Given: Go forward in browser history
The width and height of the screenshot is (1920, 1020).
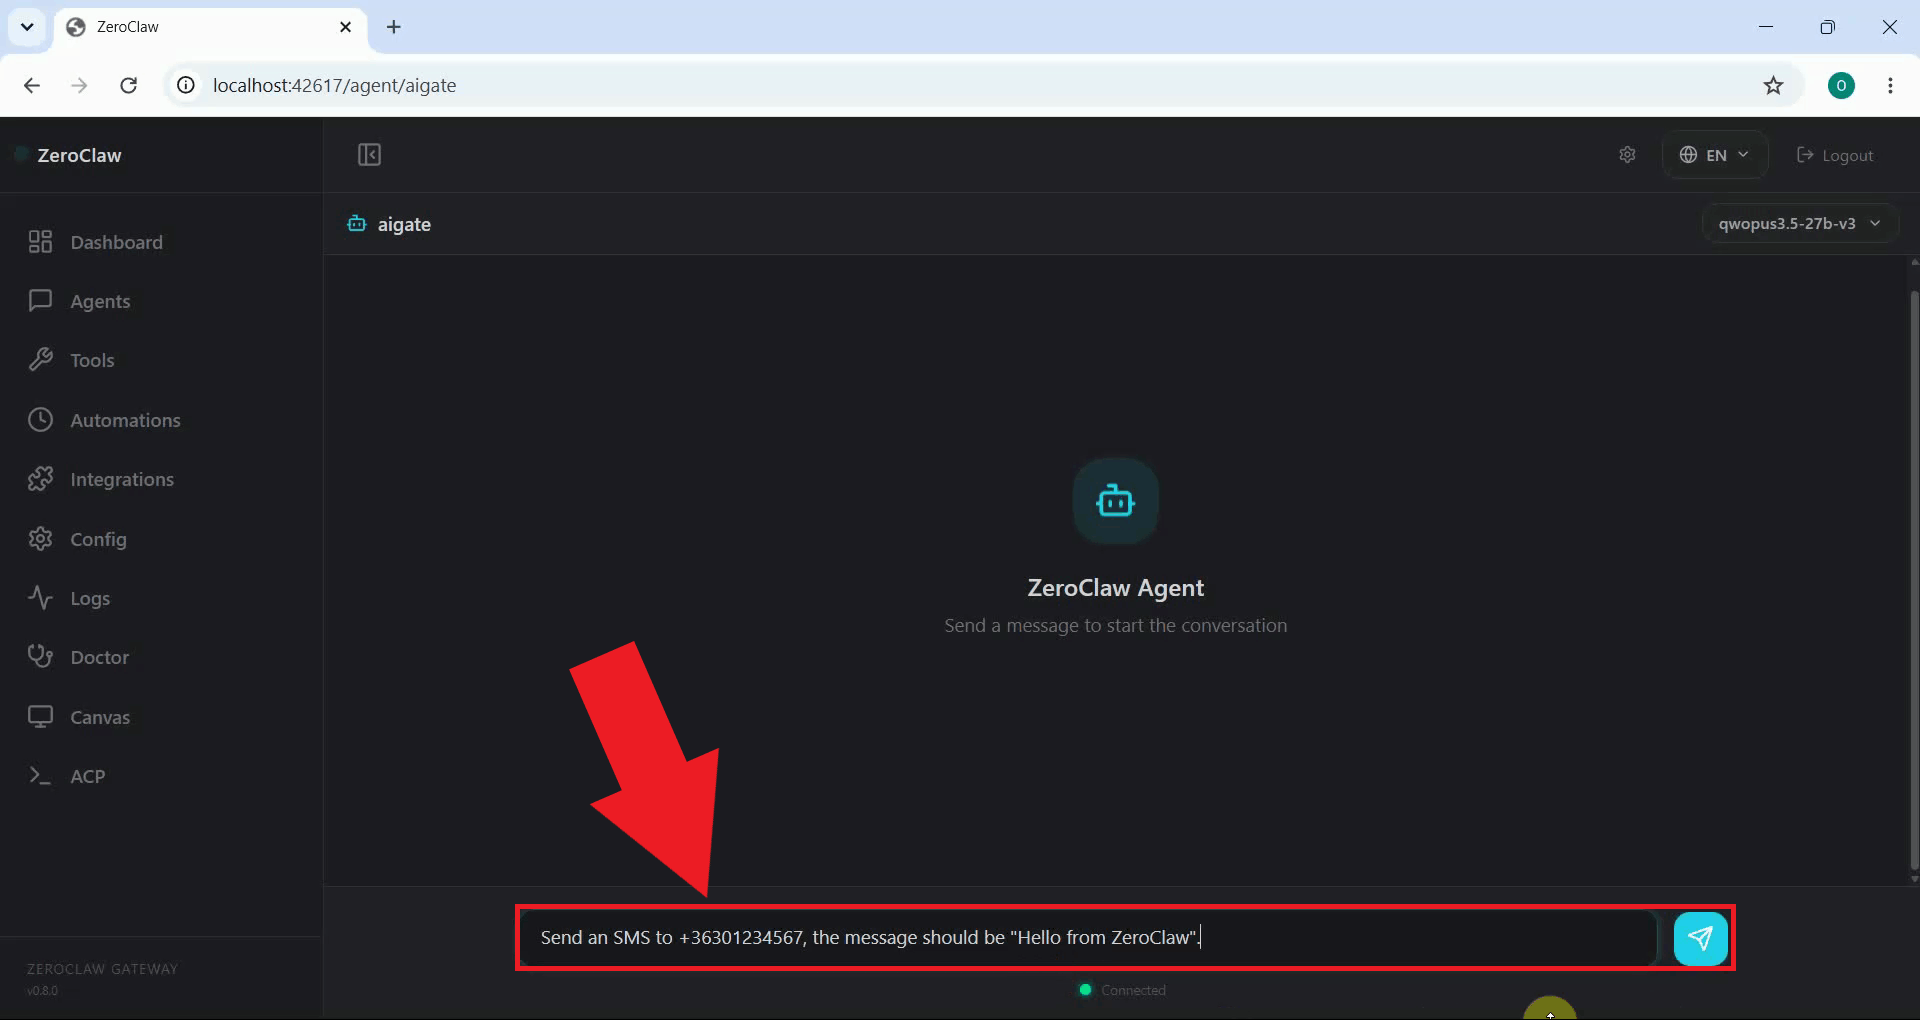Looking at the screenshot, I should pos(79,85).
